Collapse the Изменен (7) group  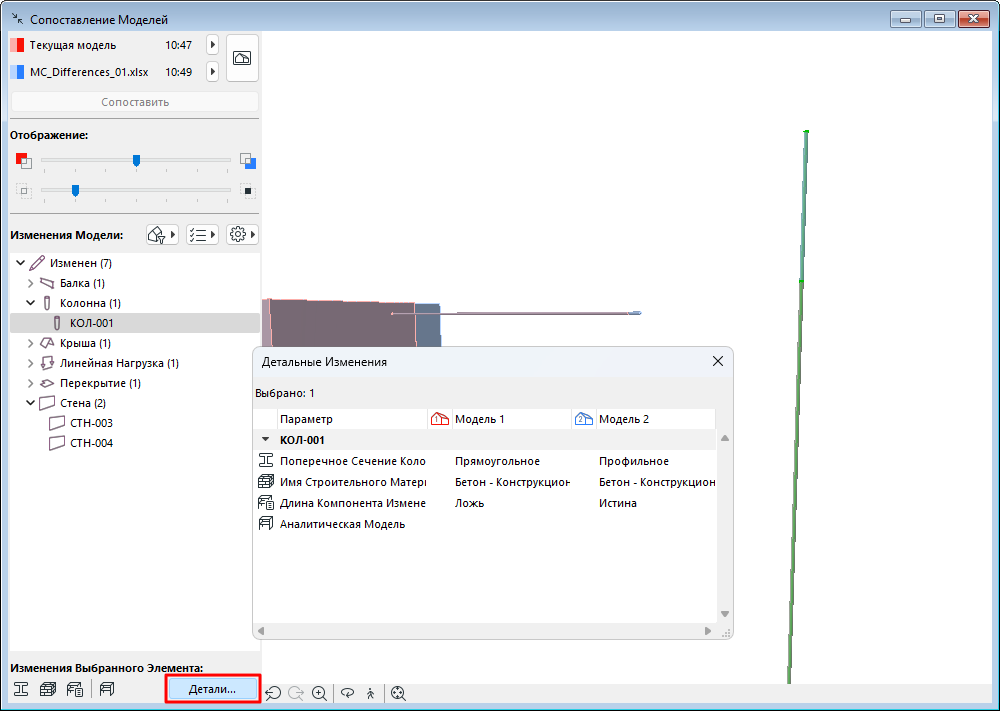tap(20, 263)
